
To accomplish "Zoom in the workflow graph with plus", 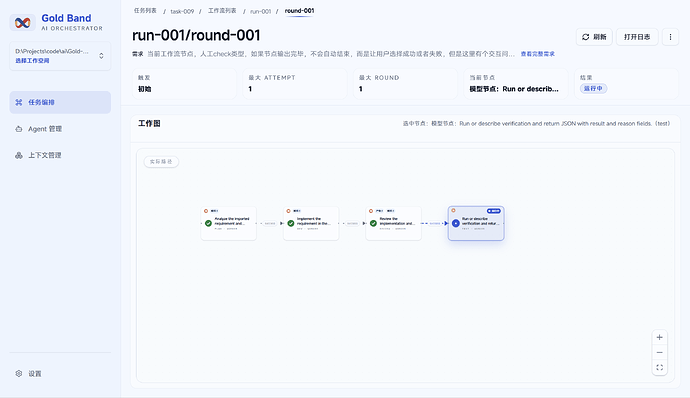I will tap(659, 337).
